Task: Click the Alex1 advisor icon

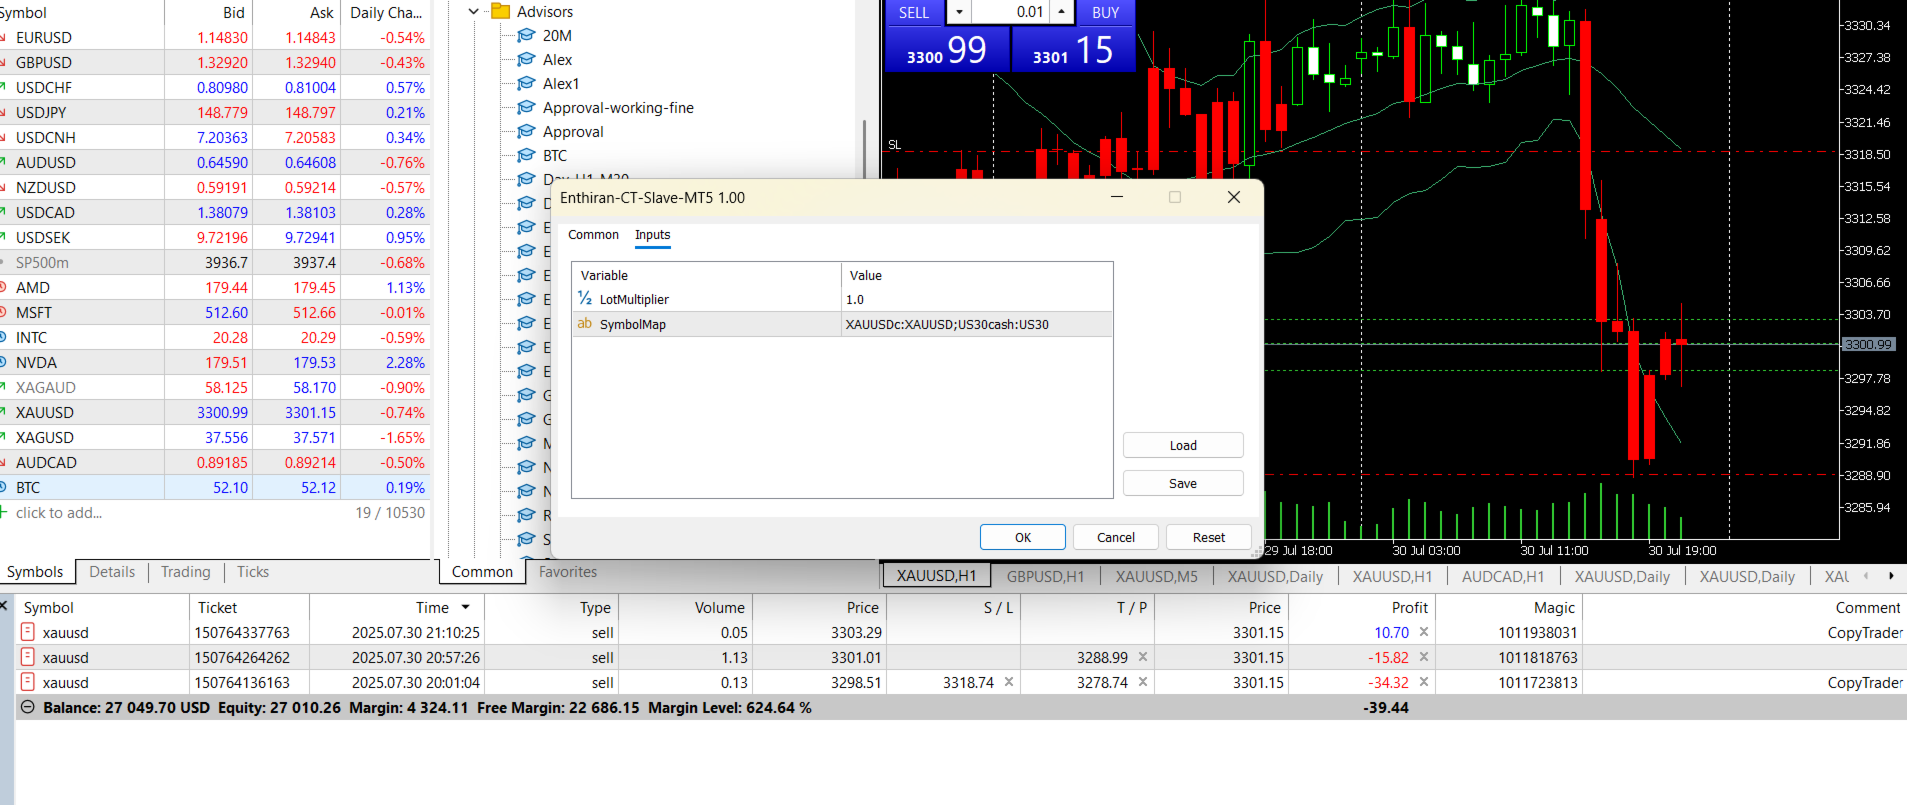Action: point(526,83)
